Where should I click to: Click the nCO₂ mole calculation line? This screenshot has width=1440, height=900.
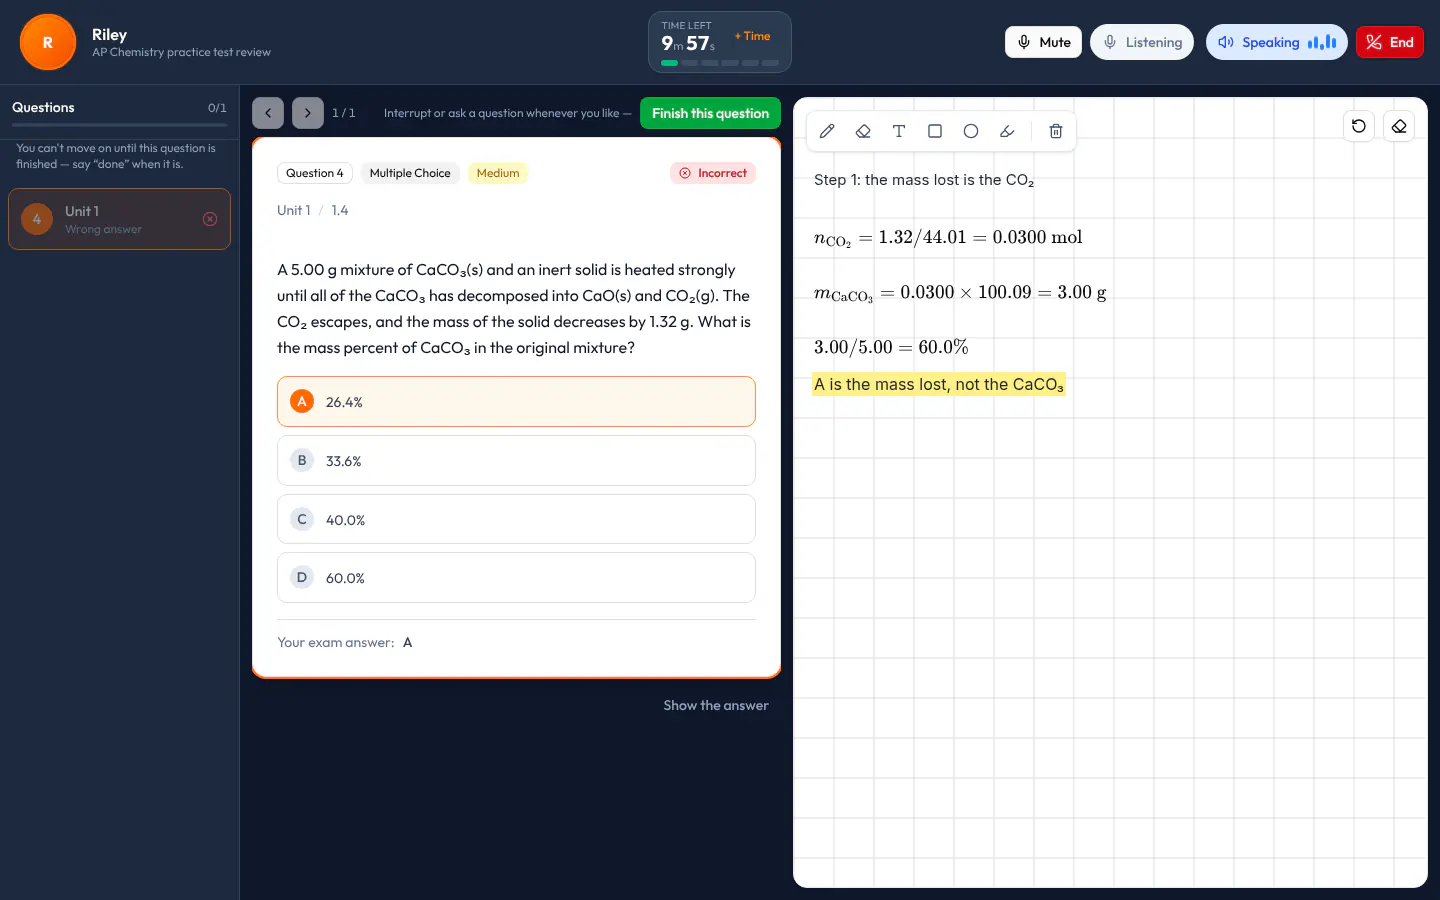click(x=948, y=238)
